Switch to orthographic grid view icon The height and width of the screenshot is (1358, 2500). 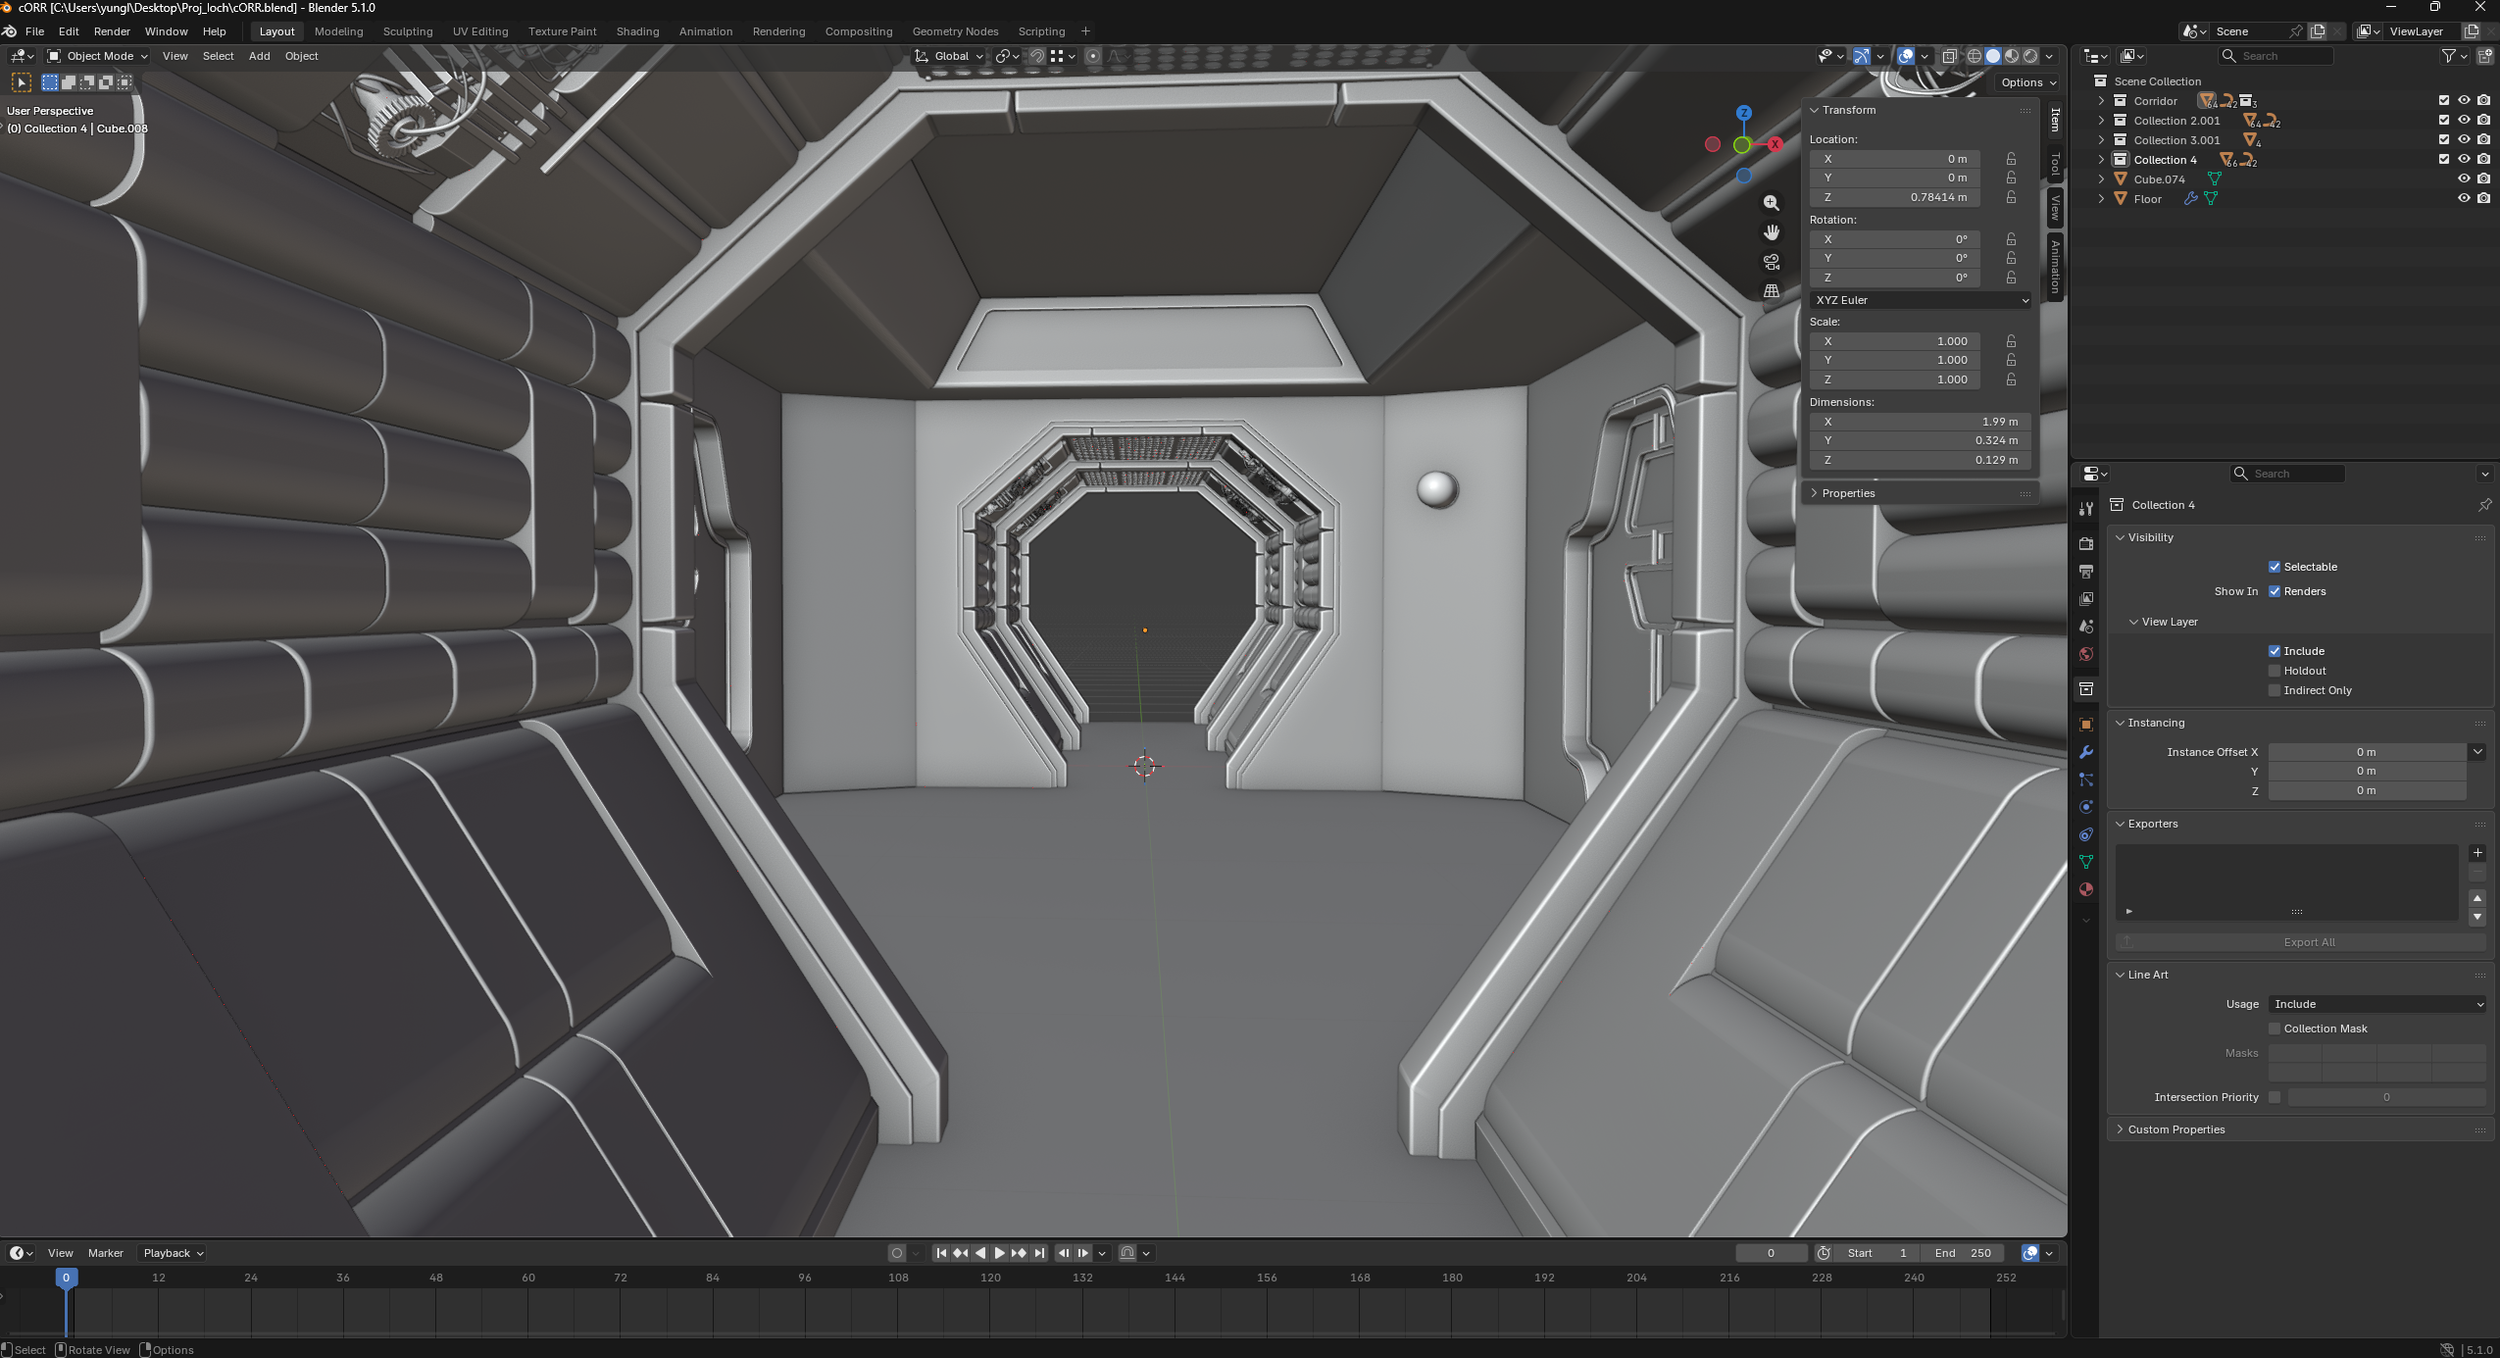[x=1771, y=291]
